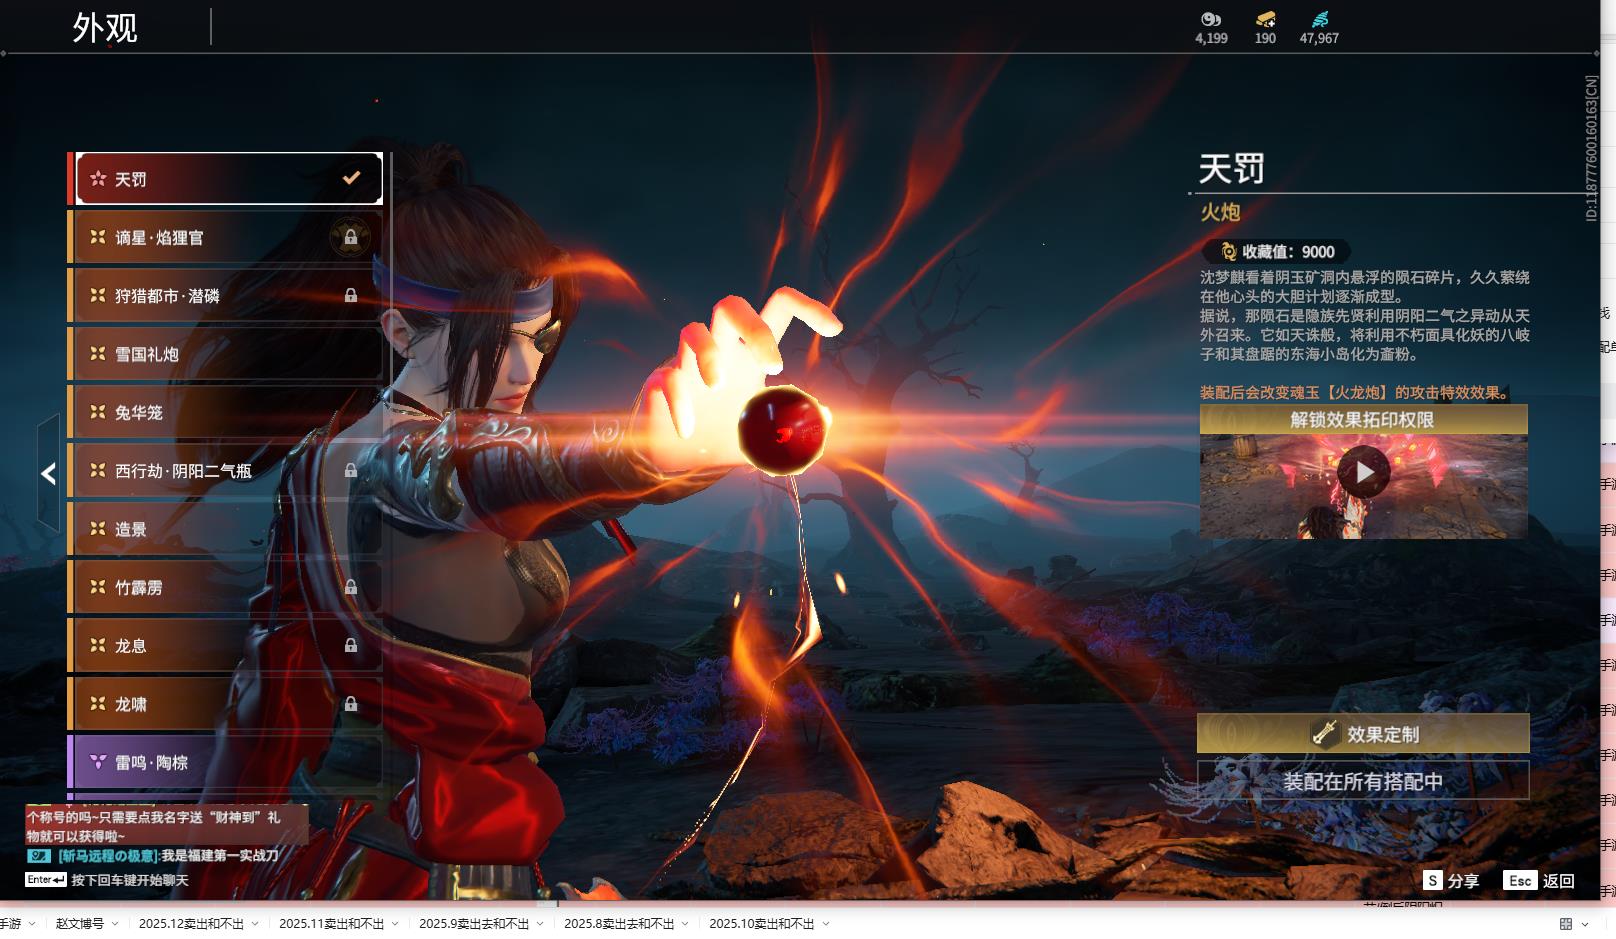Open the 2025.9卖出去和不出 tab dropdown arrow

[540, 924]
